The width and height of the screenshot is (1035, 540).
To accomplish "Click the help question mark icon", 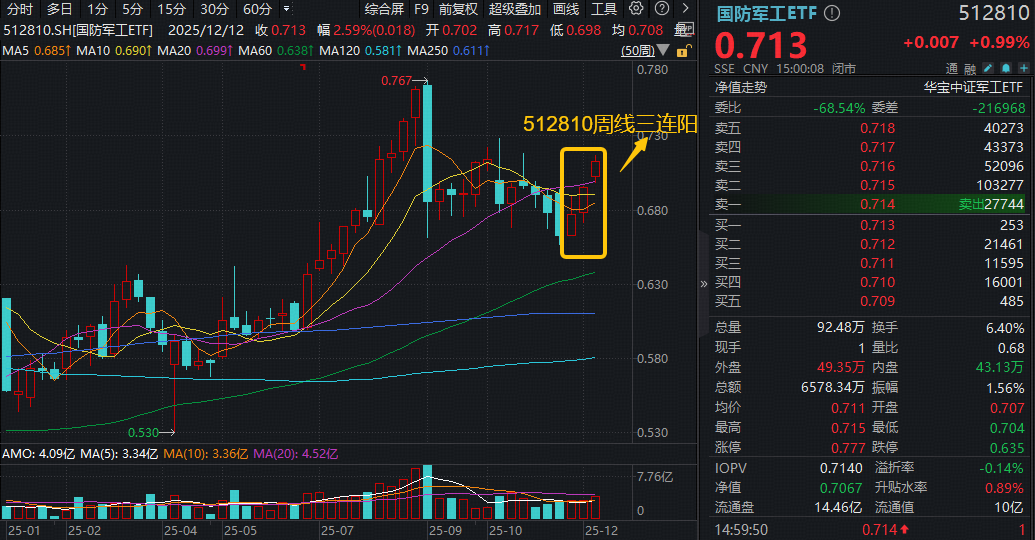I will [x=662, y=9].
